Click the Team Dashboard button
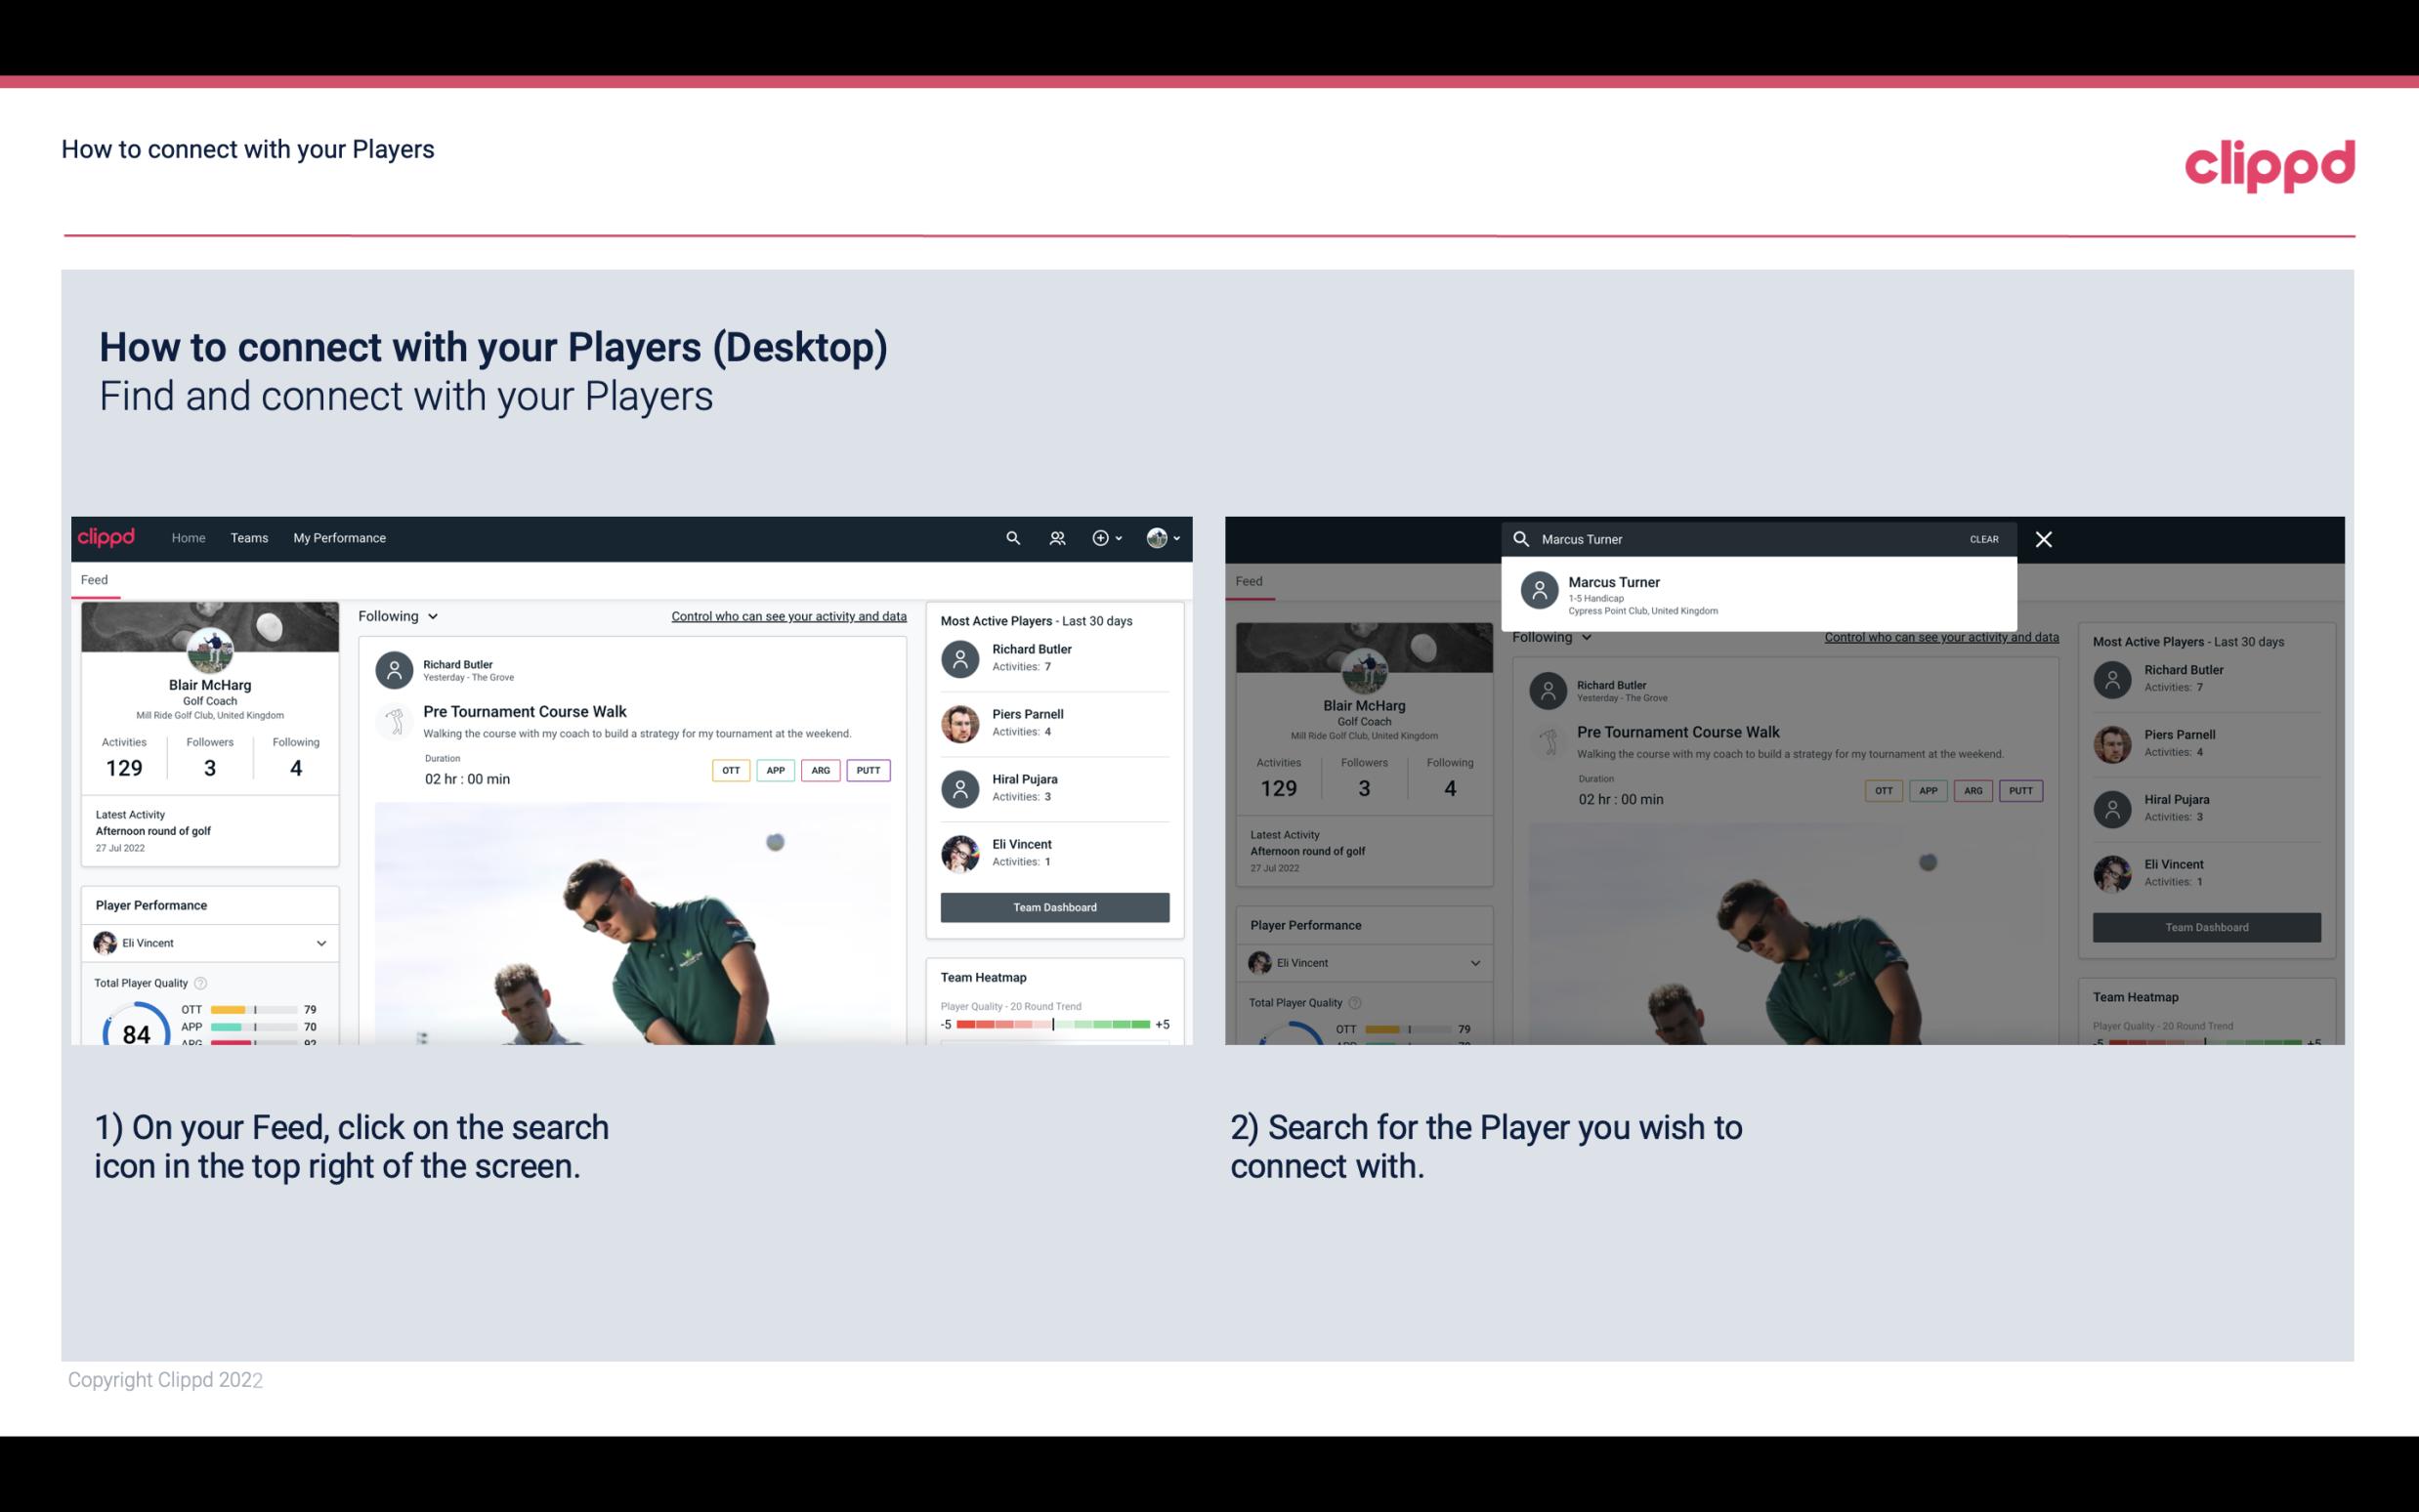Image resolution: width=2419 pixels, height=1512 pixels. [1053, 905]
